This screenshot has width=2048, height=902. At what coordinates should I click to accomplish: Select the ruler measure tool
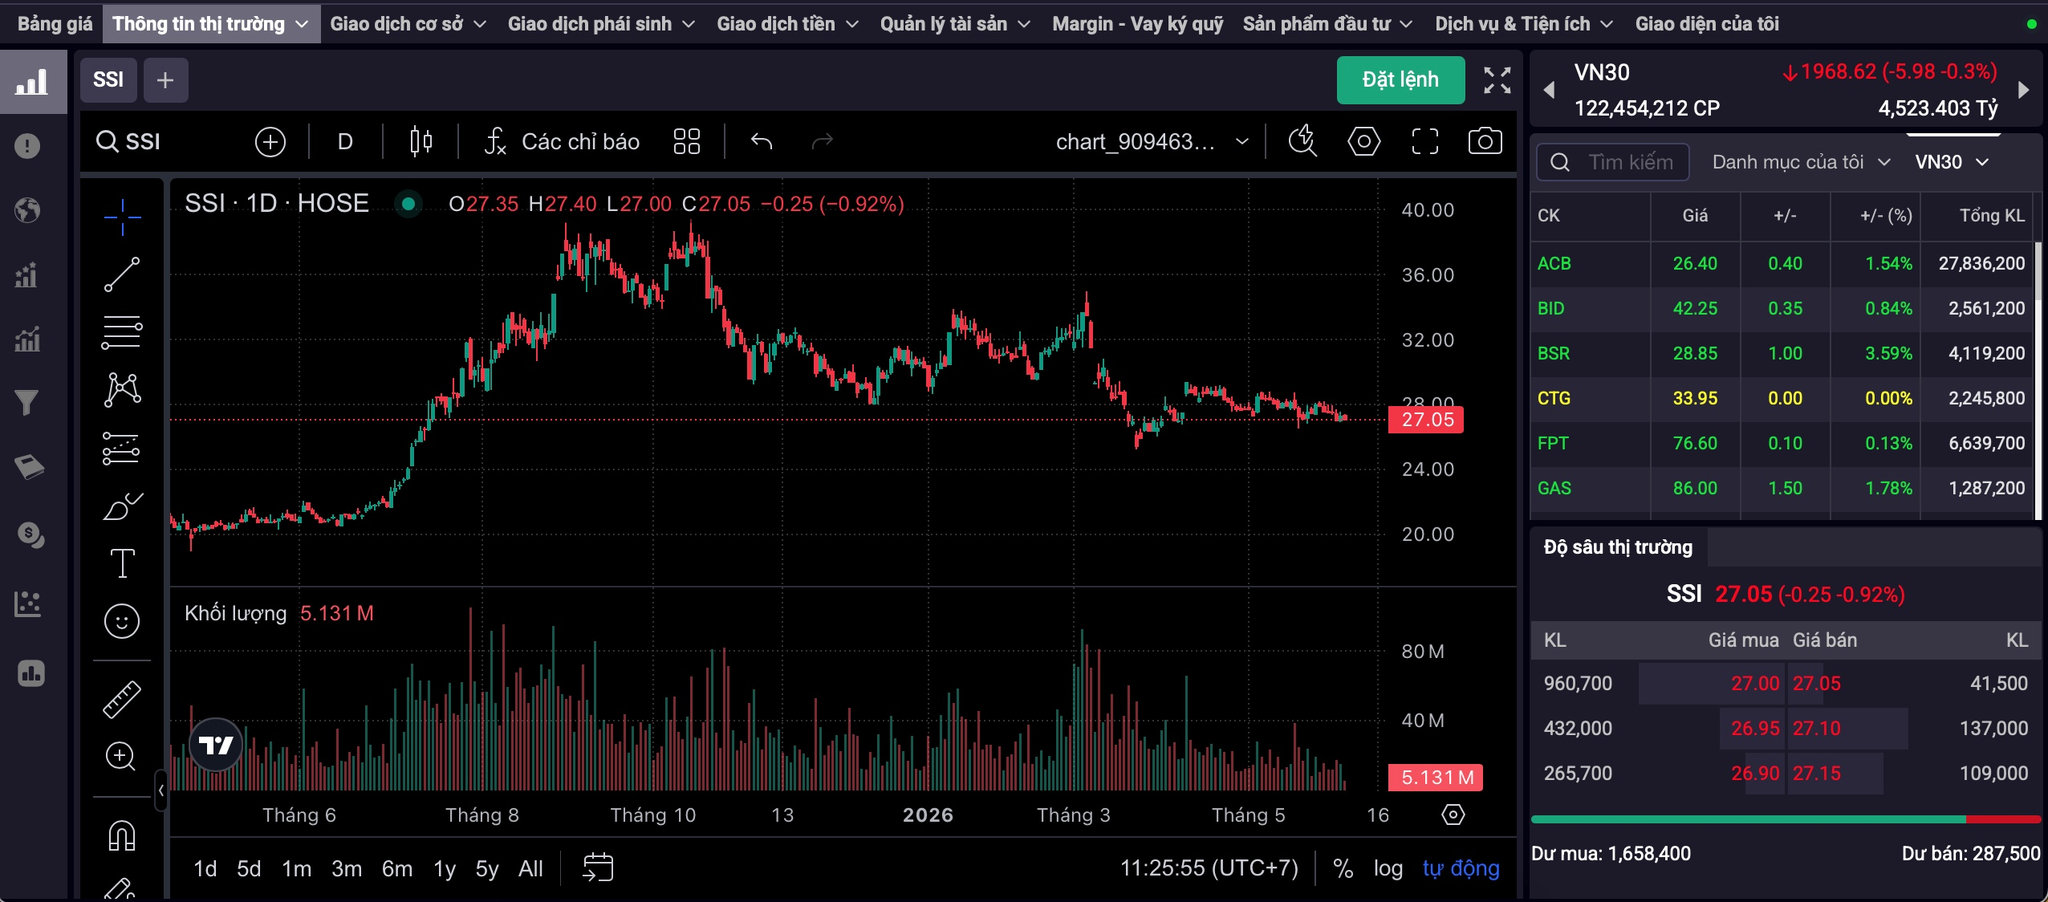pyautogui.click(x=122, y=700)
